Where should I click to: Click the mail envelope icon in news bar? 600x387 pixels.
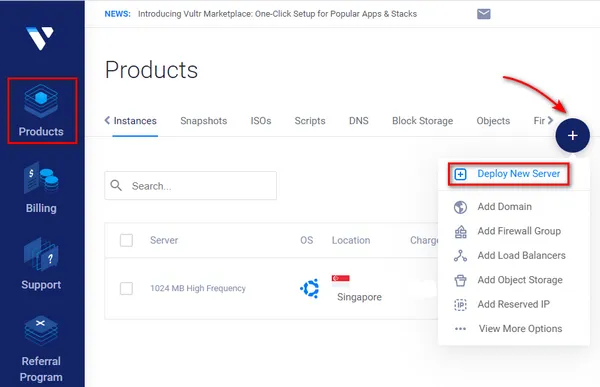484,14
